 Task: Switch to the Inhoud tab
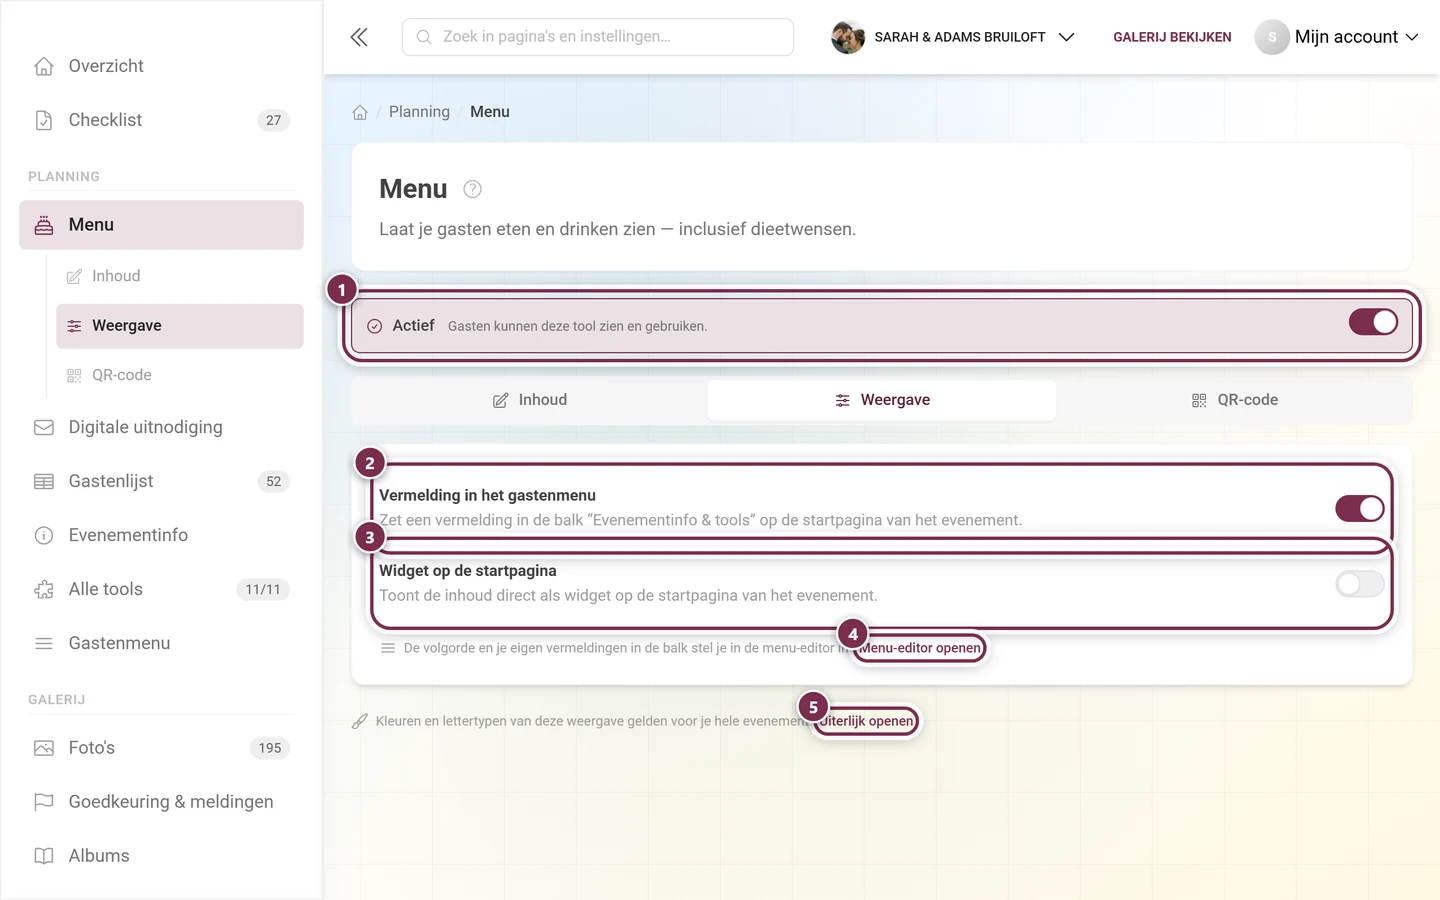[x=530, y=400]
